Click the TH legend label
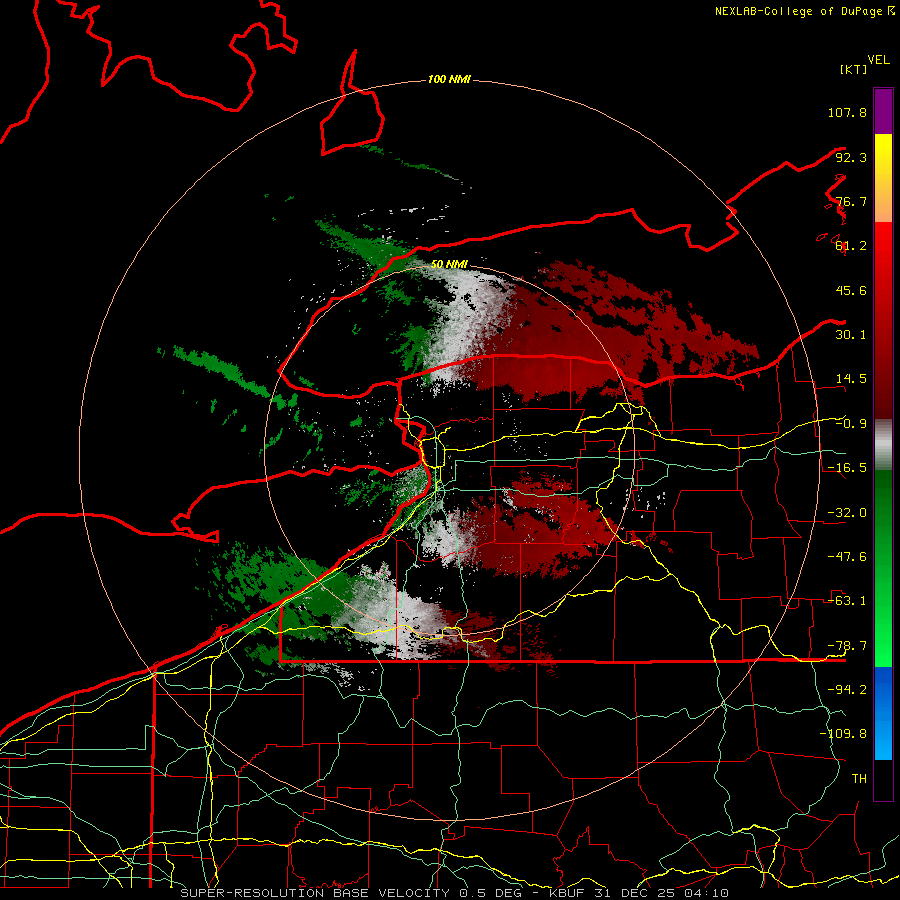This screenshot has height=900, width=900. tap(859, 779)
